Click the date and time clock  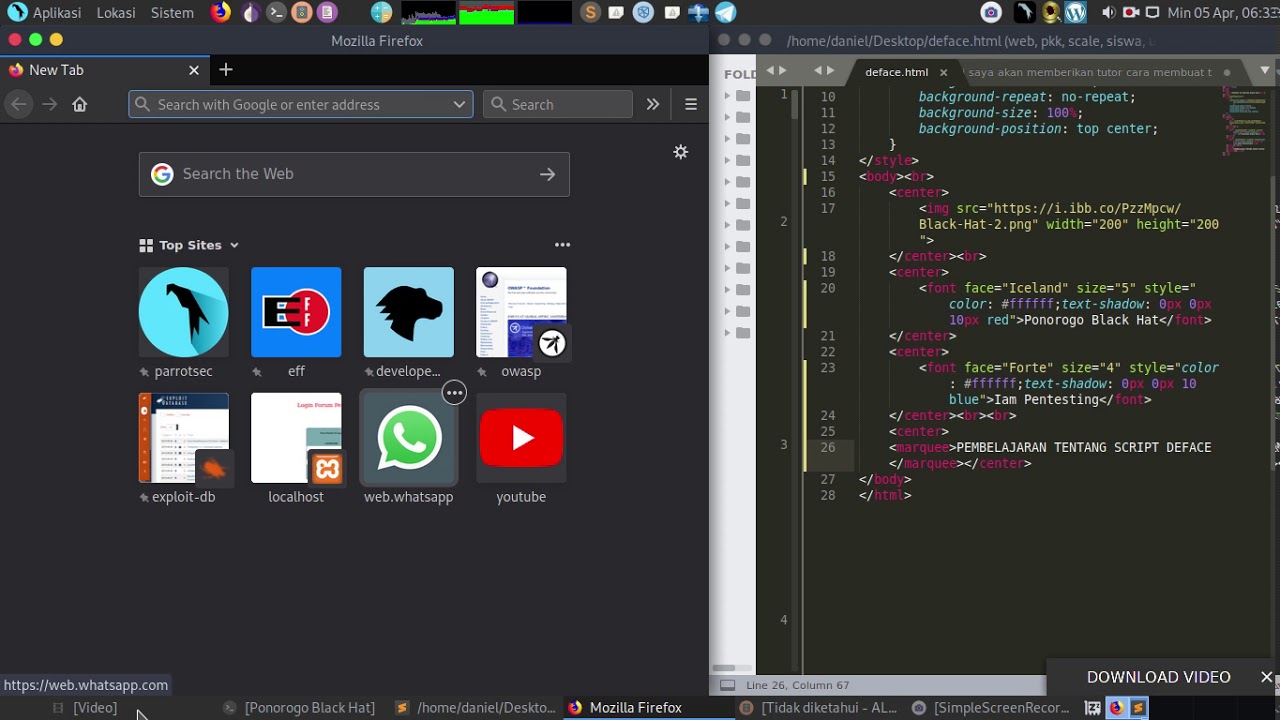(x=1222, y=13)
